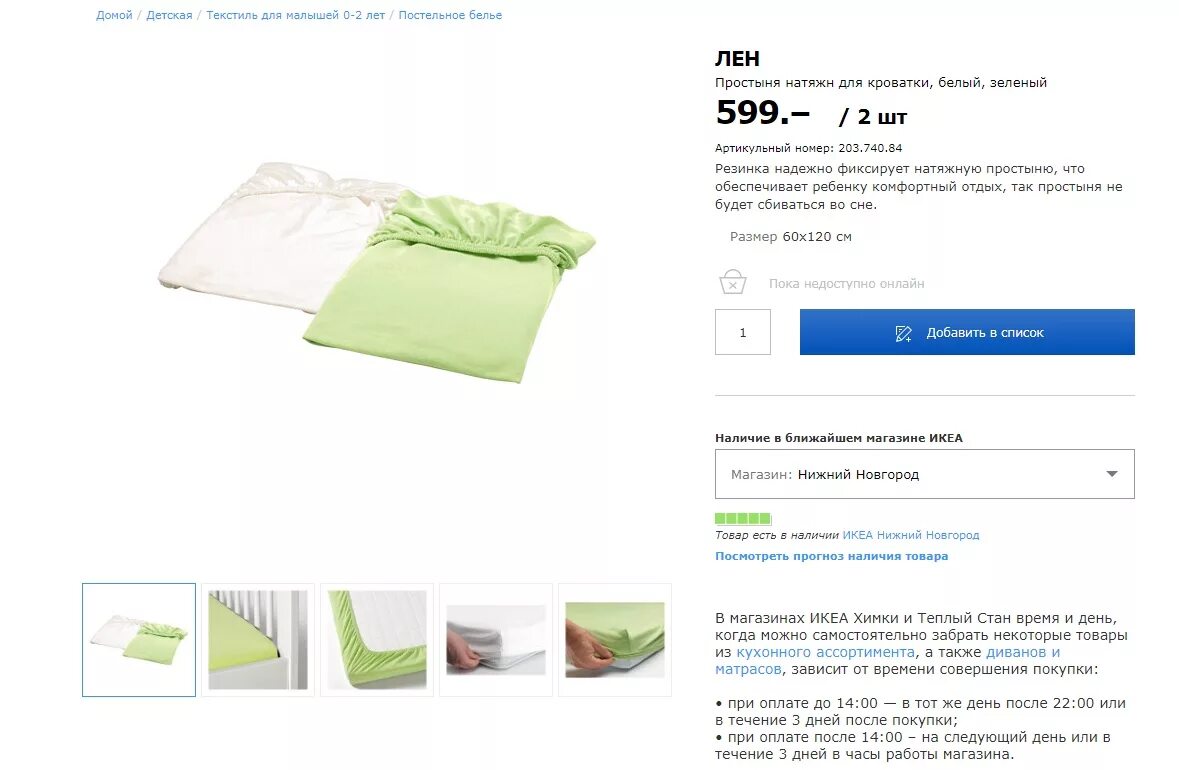Image resolution: width=1179 pixels, height=770 pixels.
Task: Select the Магазин: Нижний Новгород combo box
Action: tap(924, 474)
